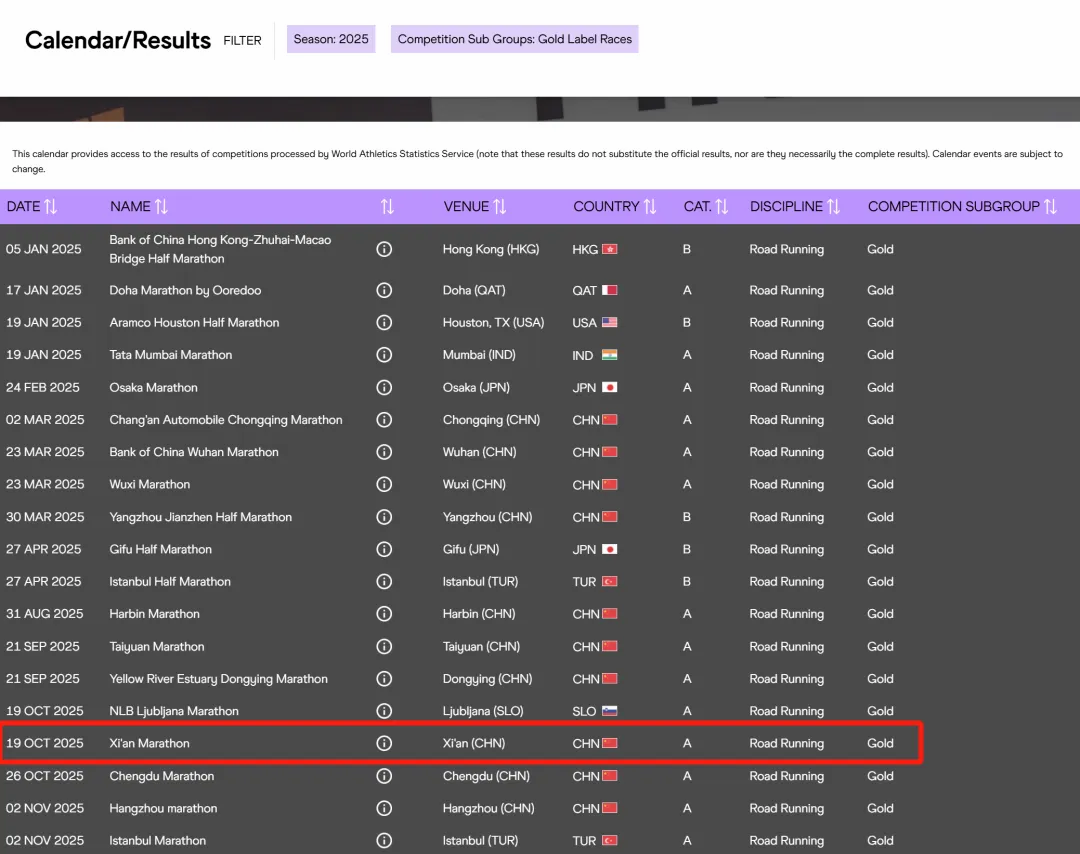Sort by Cat. column arrows

pos(722,207)
